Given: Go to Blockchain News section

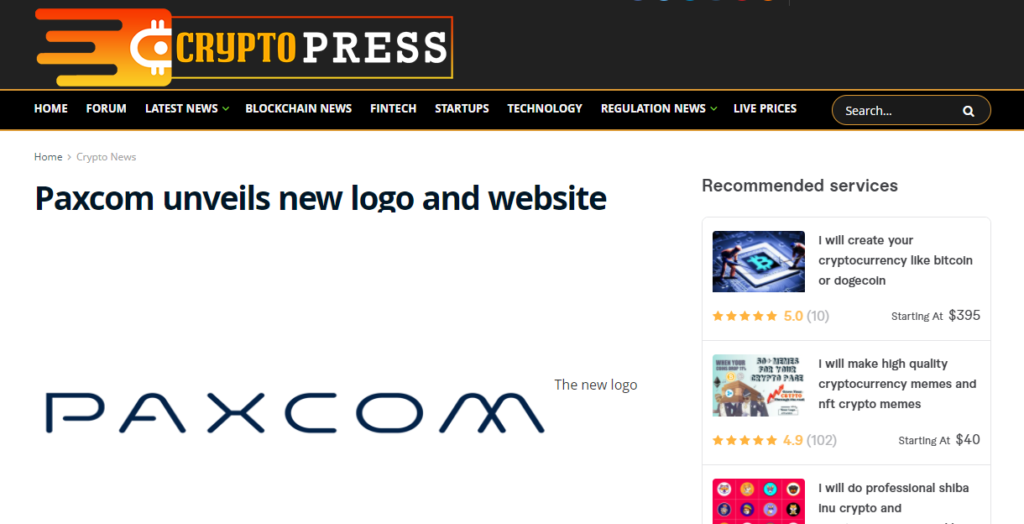Looking at the screenshot, I should [x=298, y=108].
